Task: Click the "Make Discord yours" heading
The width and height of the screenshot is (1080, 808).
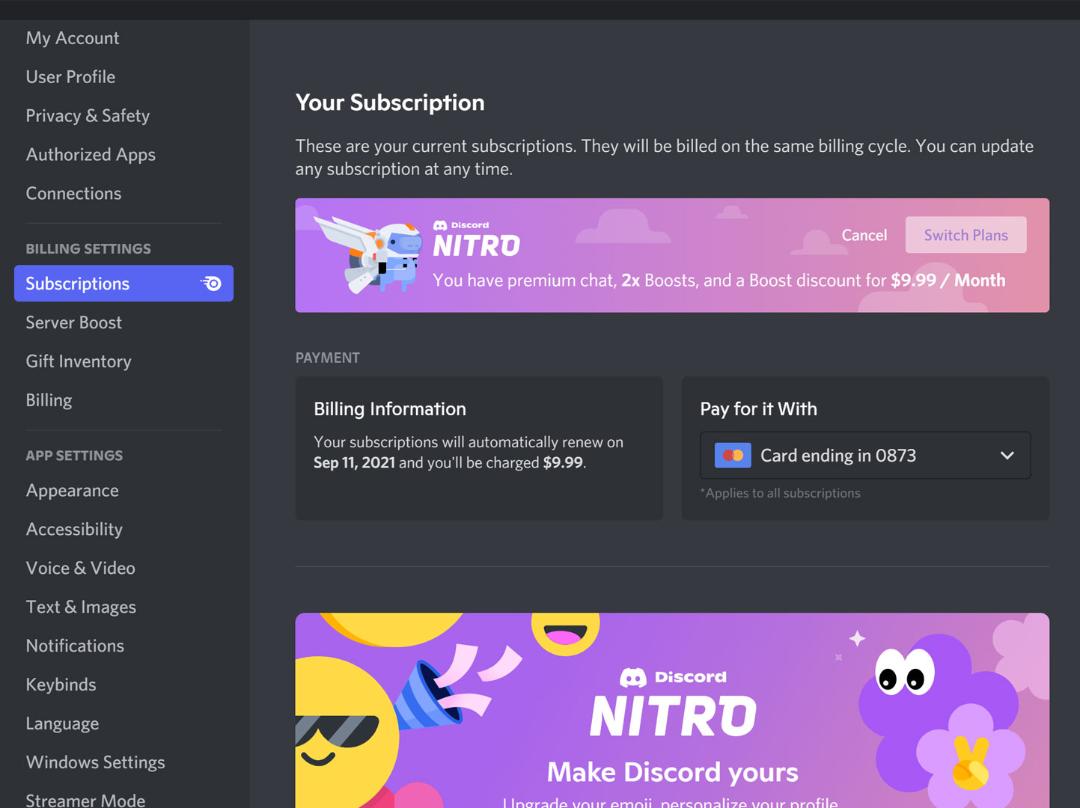Action: 672,772
